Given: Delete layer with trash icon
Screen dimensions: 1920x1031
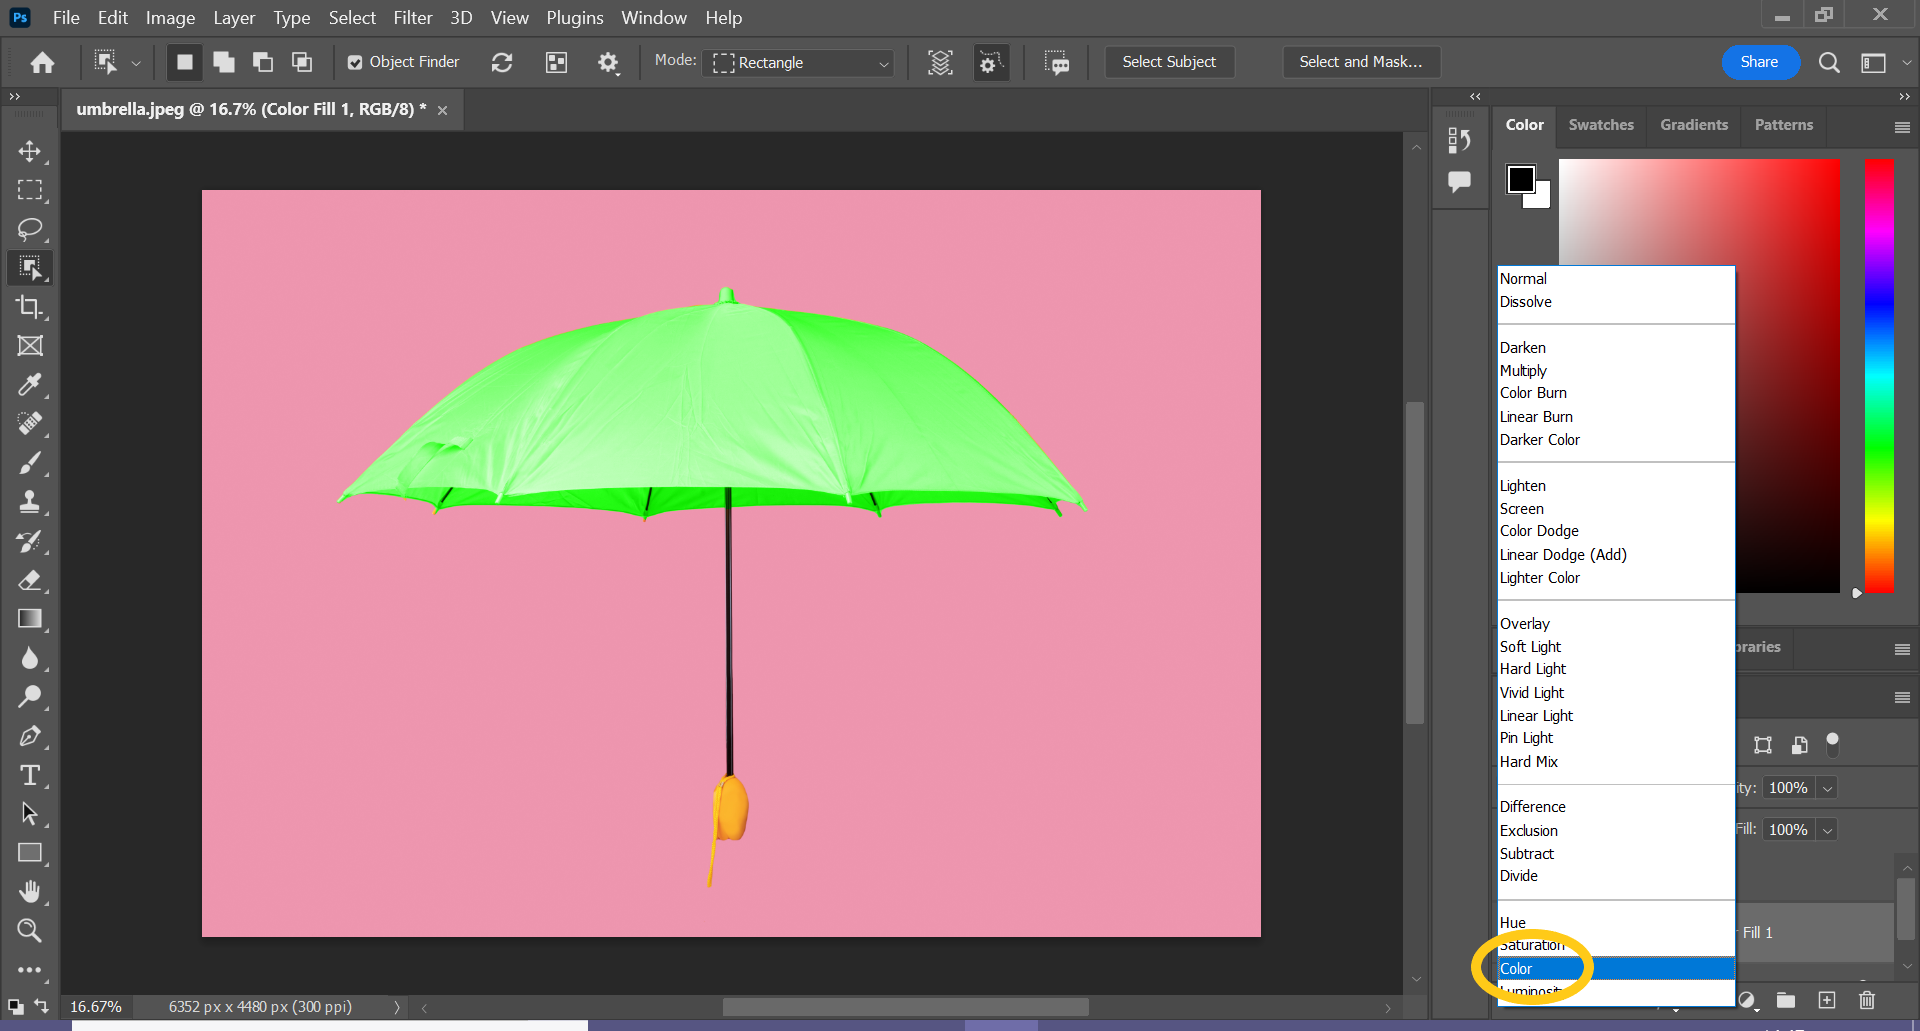Looking at the screenshot, I should pos(1866,1000).
